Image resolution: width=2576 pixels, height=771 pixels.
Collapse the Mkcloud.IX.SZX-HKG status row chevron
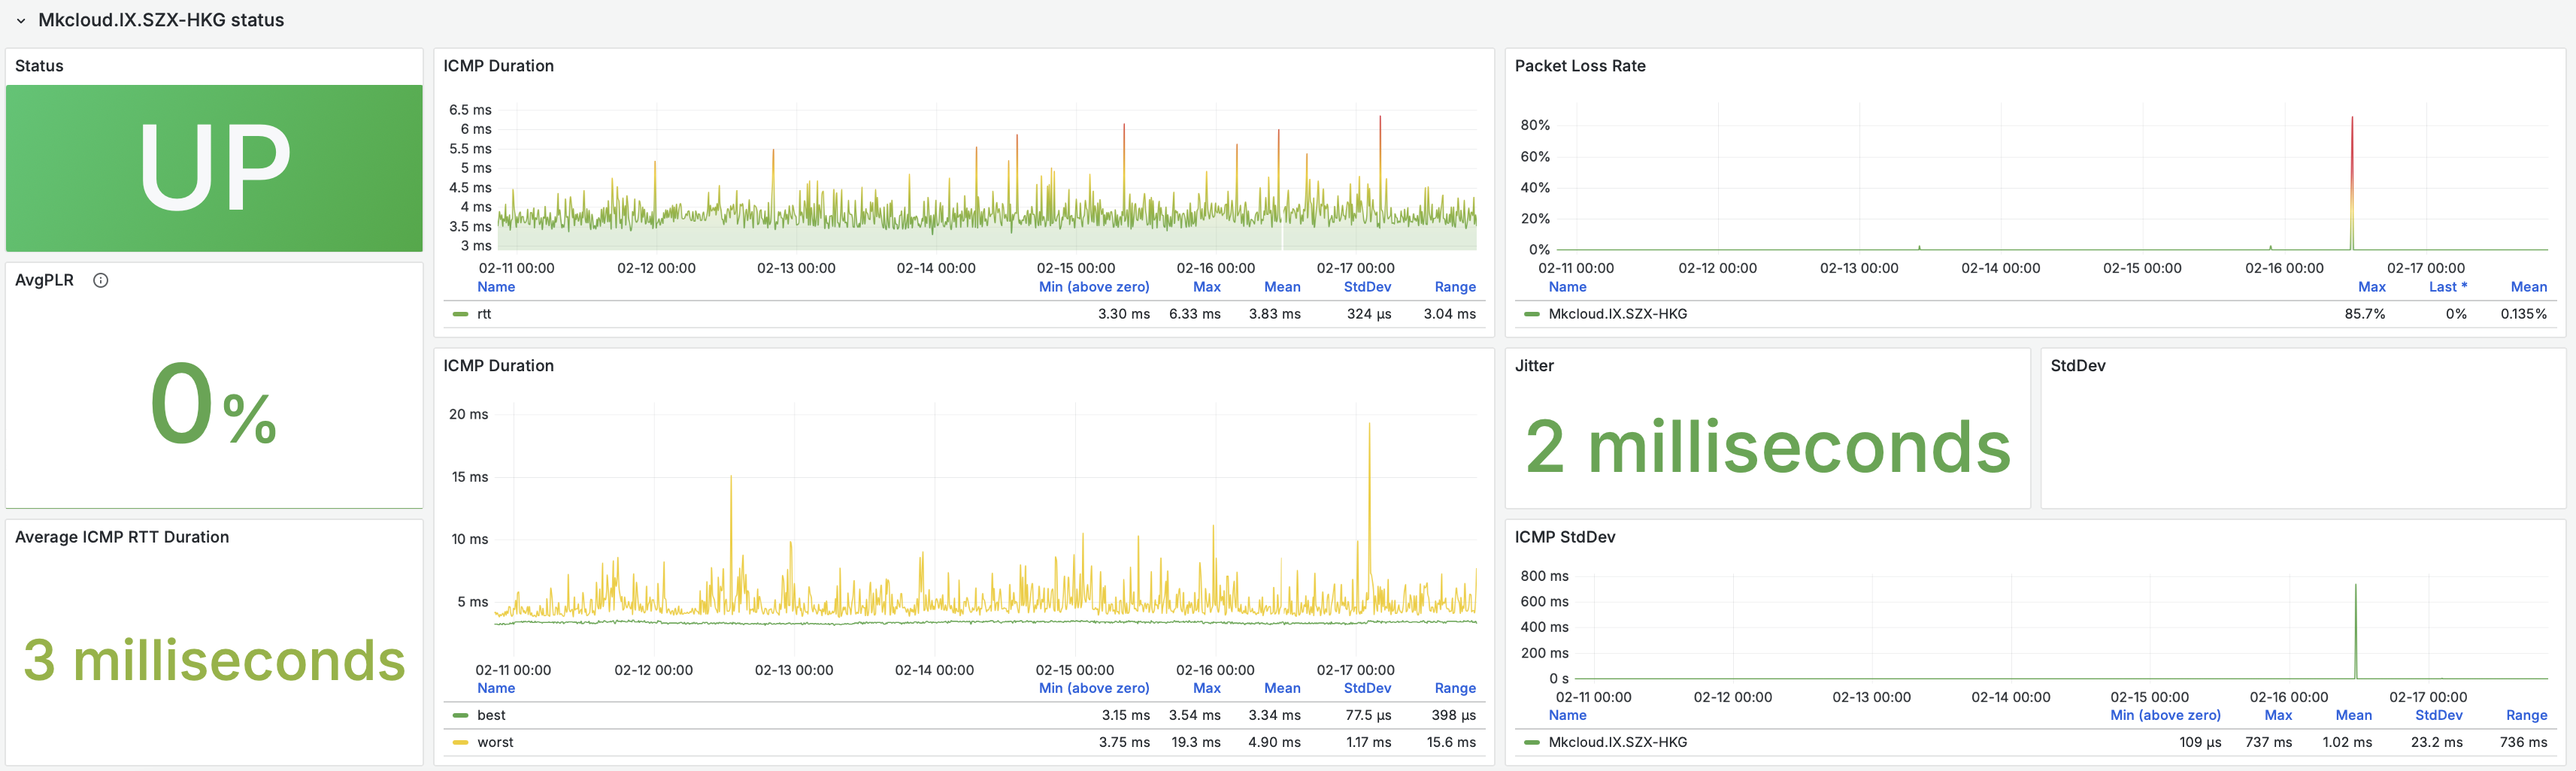point(20,21)
